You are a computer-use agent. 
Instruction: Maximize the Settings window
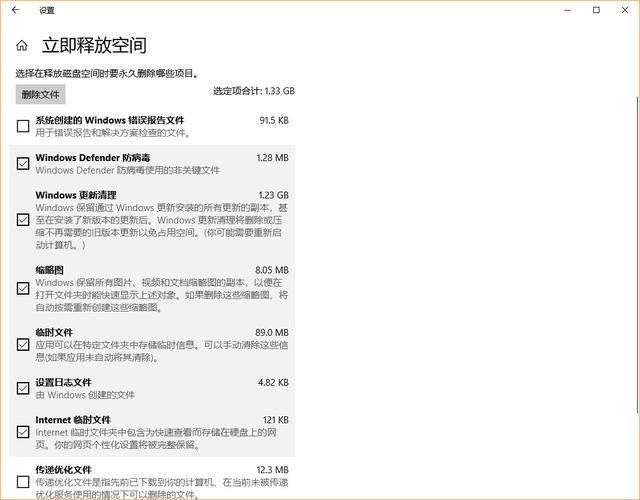(x=596, y=10)
